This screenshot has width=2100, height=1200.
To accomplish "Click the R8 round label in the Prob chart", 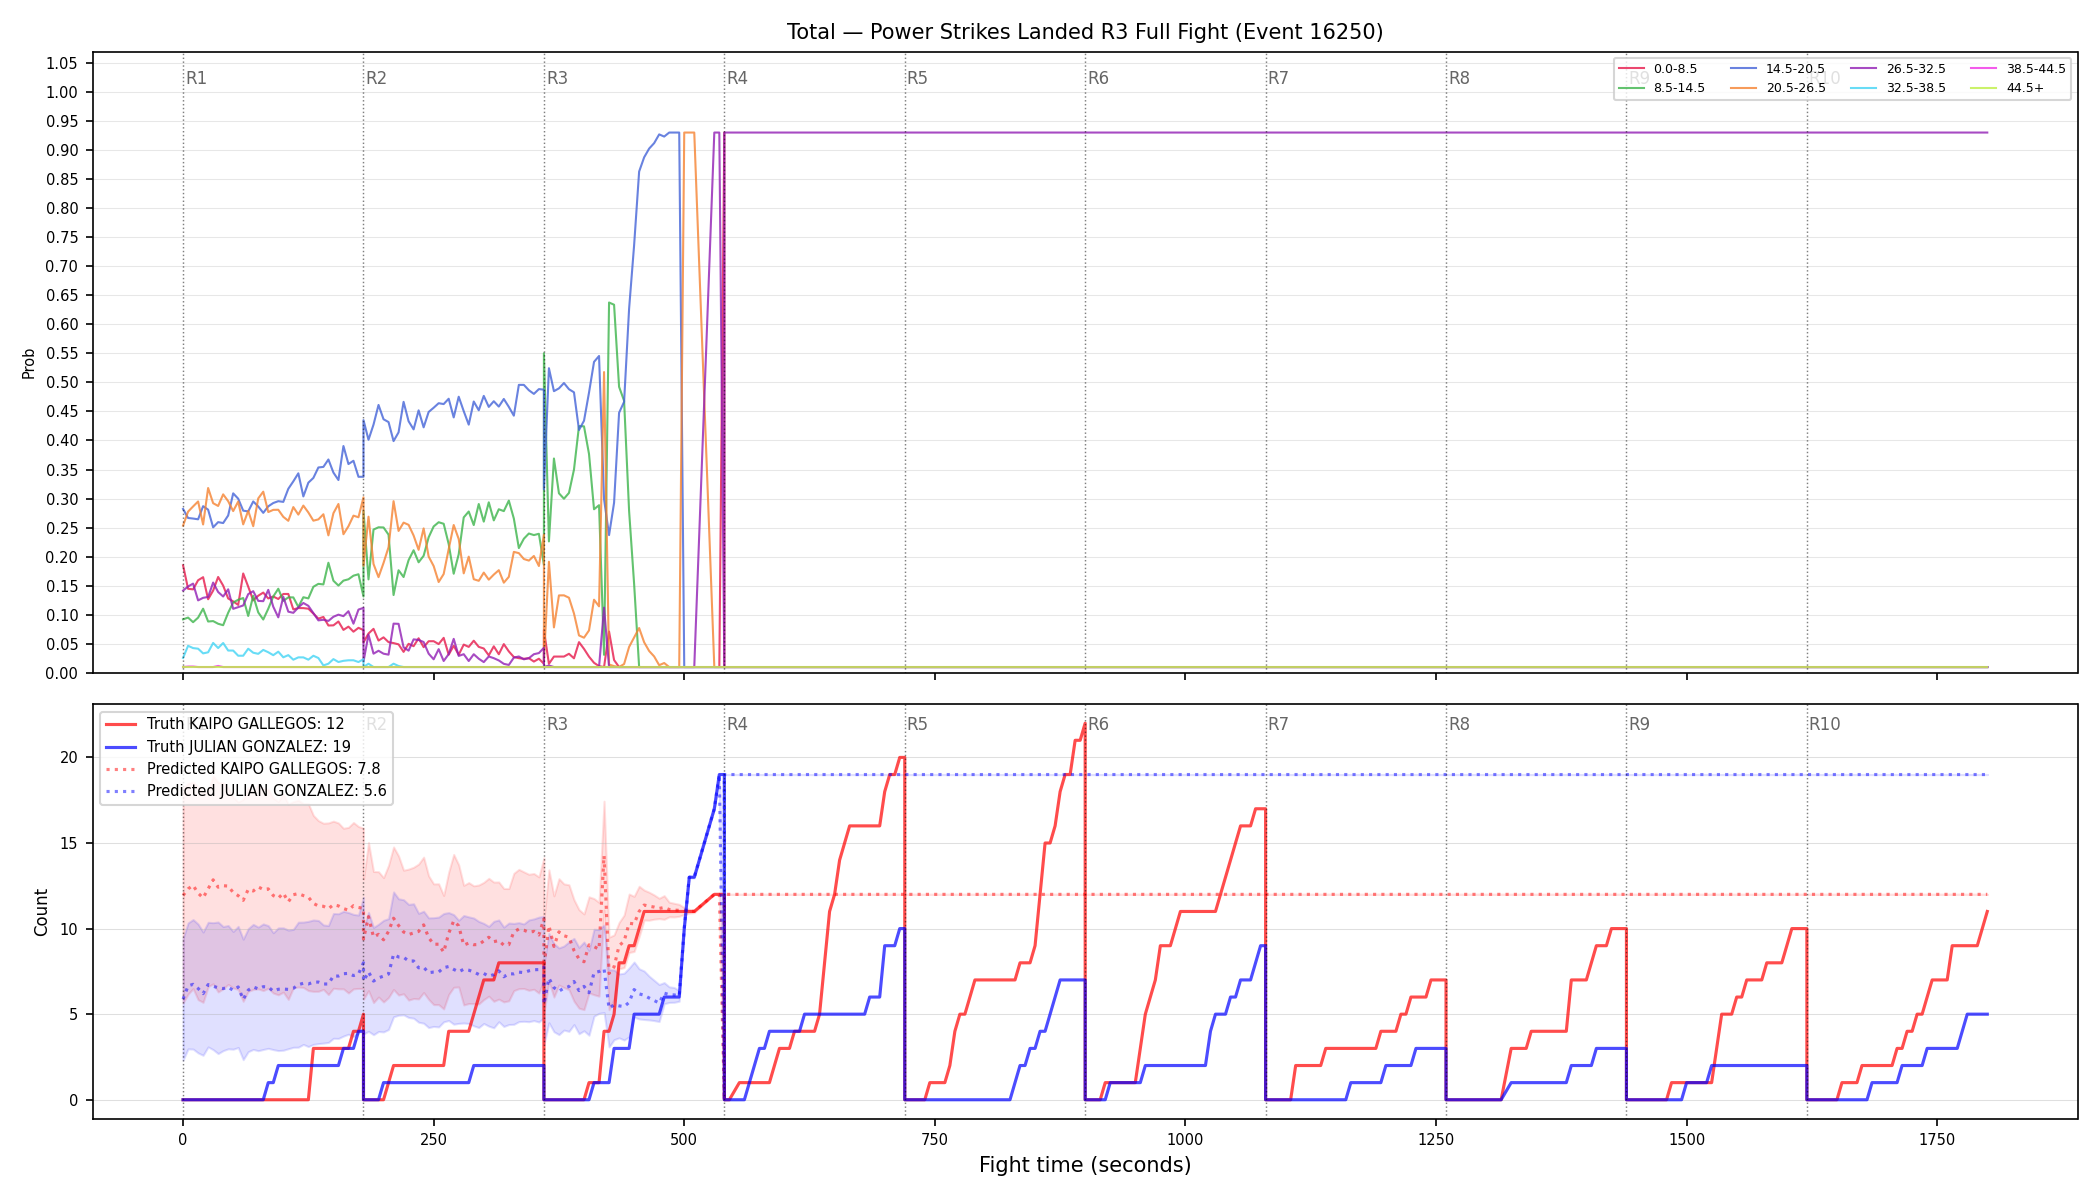I will [1459, 78].
